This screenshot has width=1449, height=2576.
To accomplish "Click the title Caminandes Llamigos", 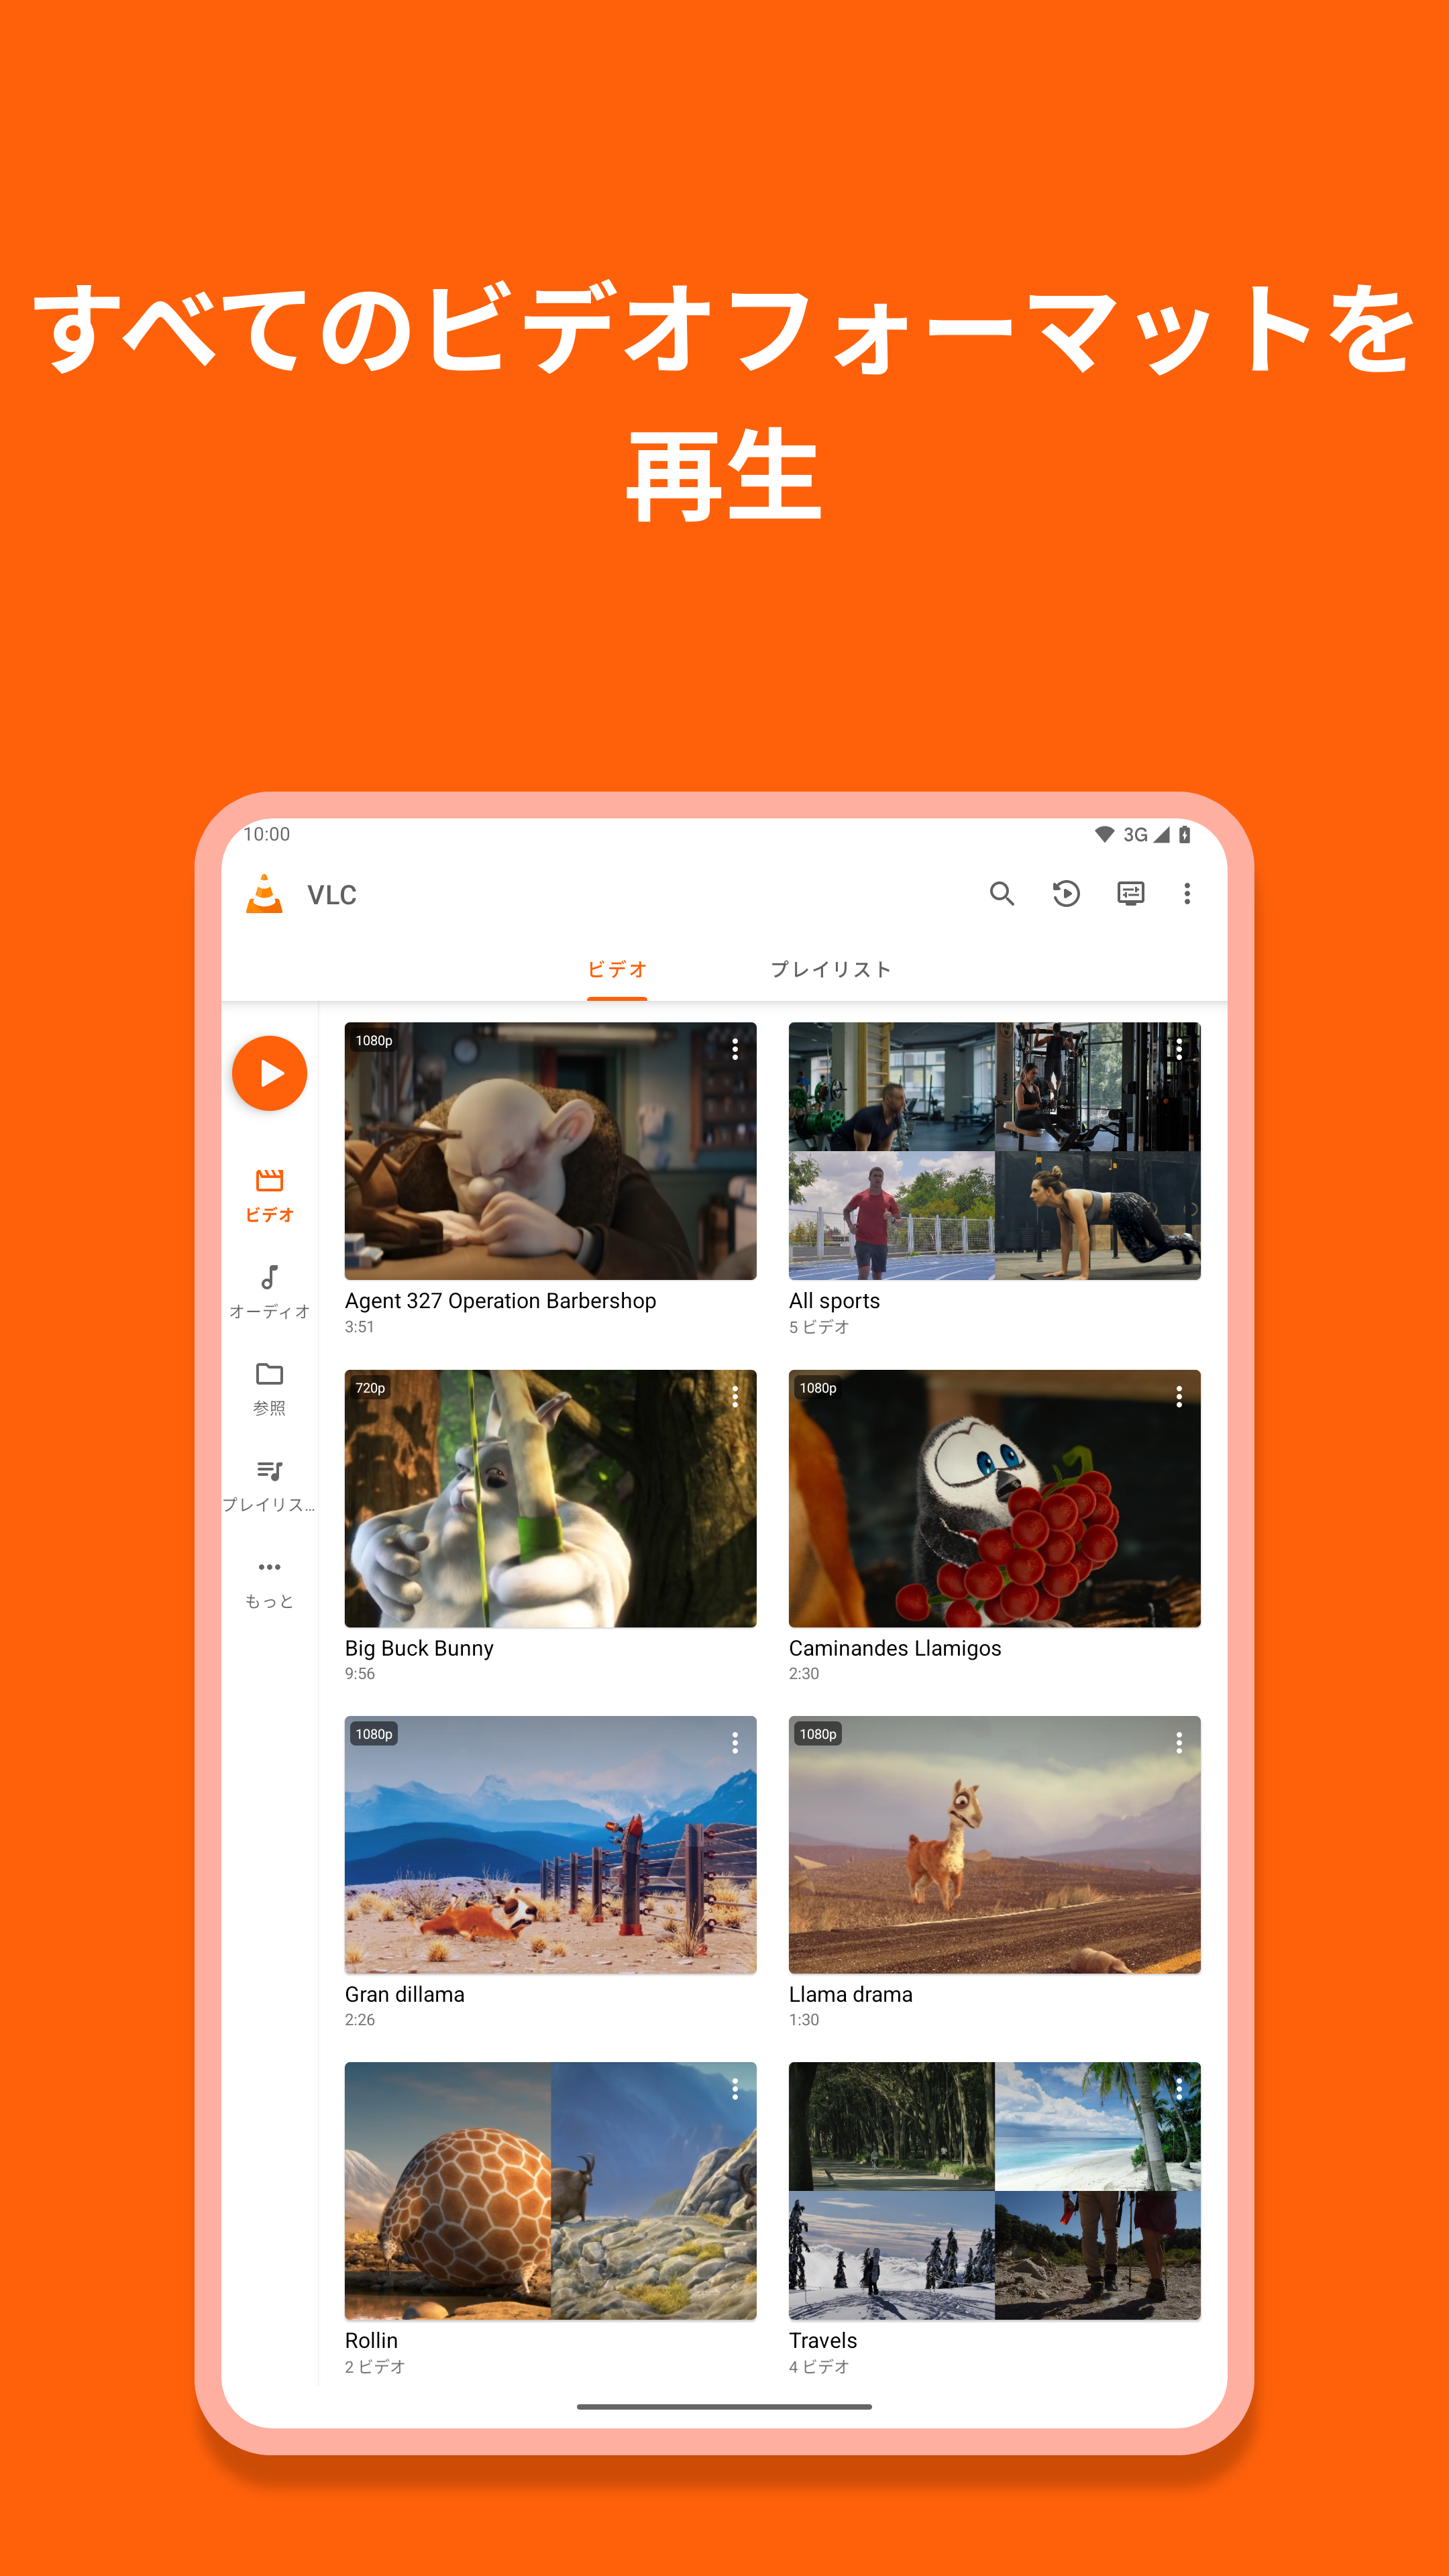I will [x=895, y=1648].
